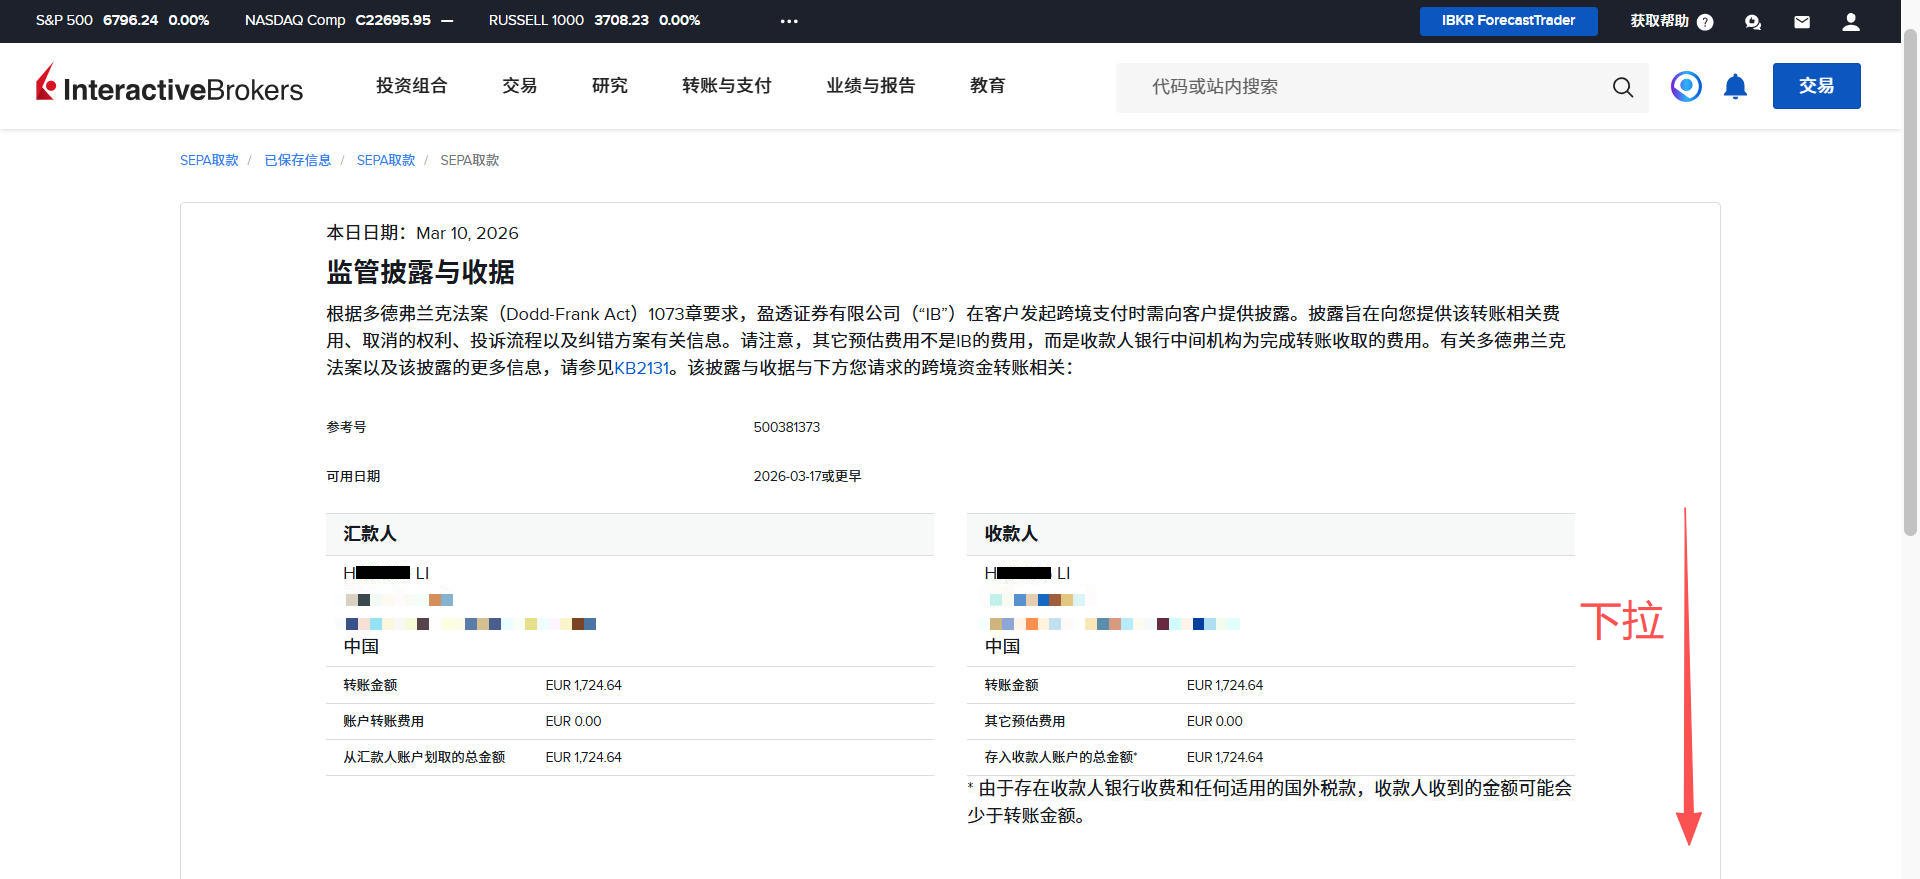Screen dimensions: 1920x879
Task: Click the IBKR ForecastTrader button
Action: point(1508,21)
